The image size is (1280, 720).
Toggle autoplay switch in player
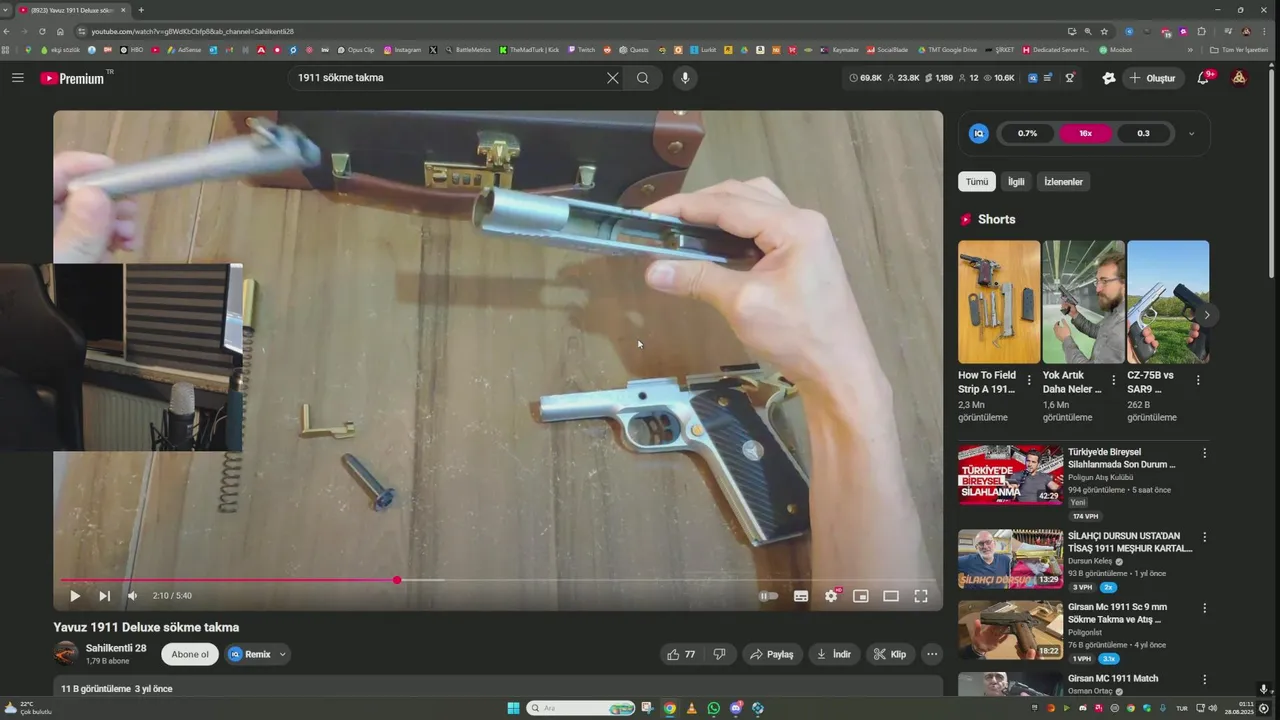coord(768,596)
